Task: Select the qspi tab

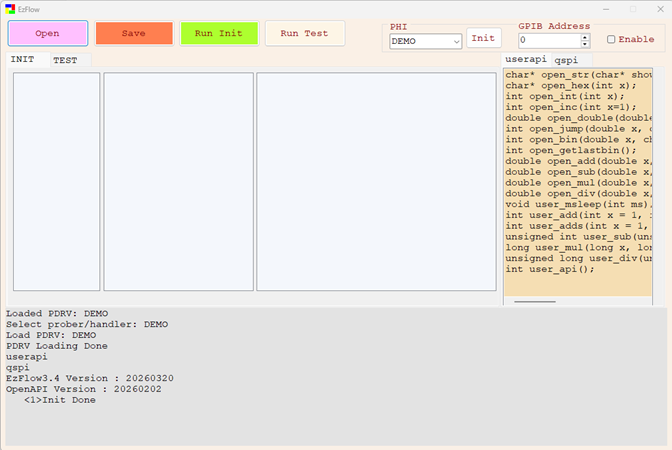Action: pyautogui.click(x=571, y=60)
